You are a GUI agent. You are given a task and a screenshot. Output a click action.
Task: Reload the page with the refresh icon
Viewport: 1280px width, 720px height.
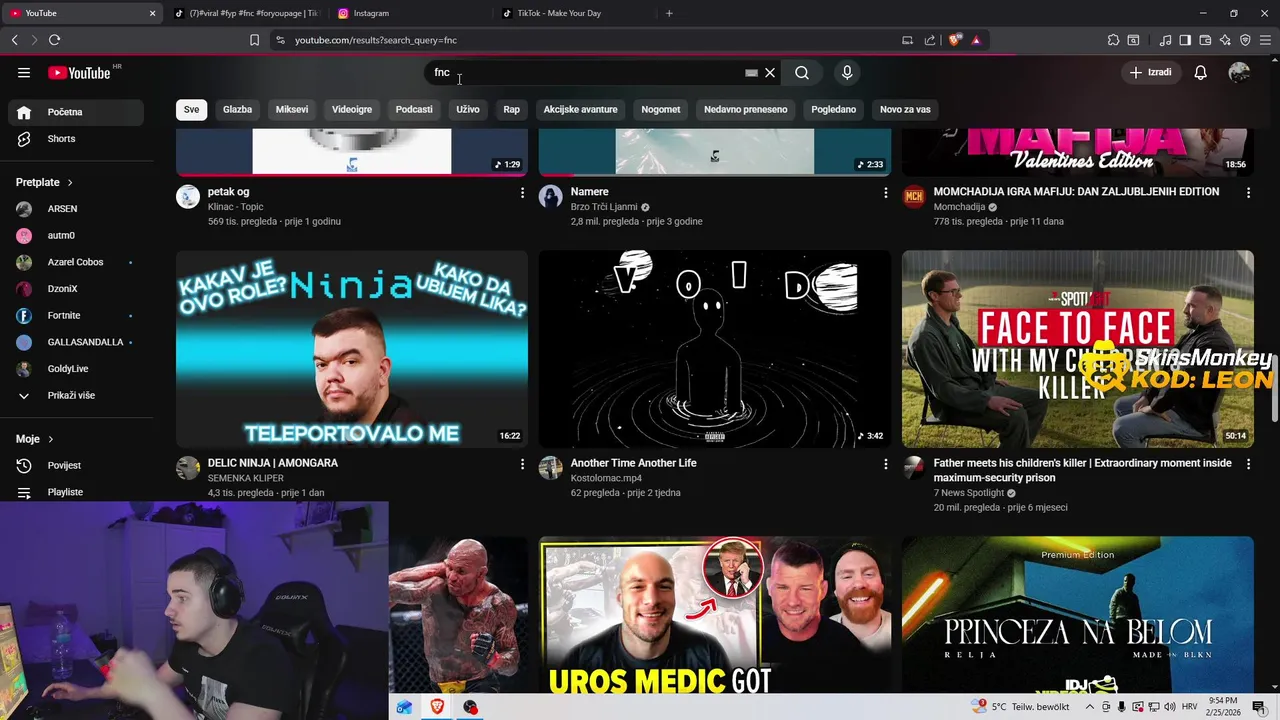(54, 40)
